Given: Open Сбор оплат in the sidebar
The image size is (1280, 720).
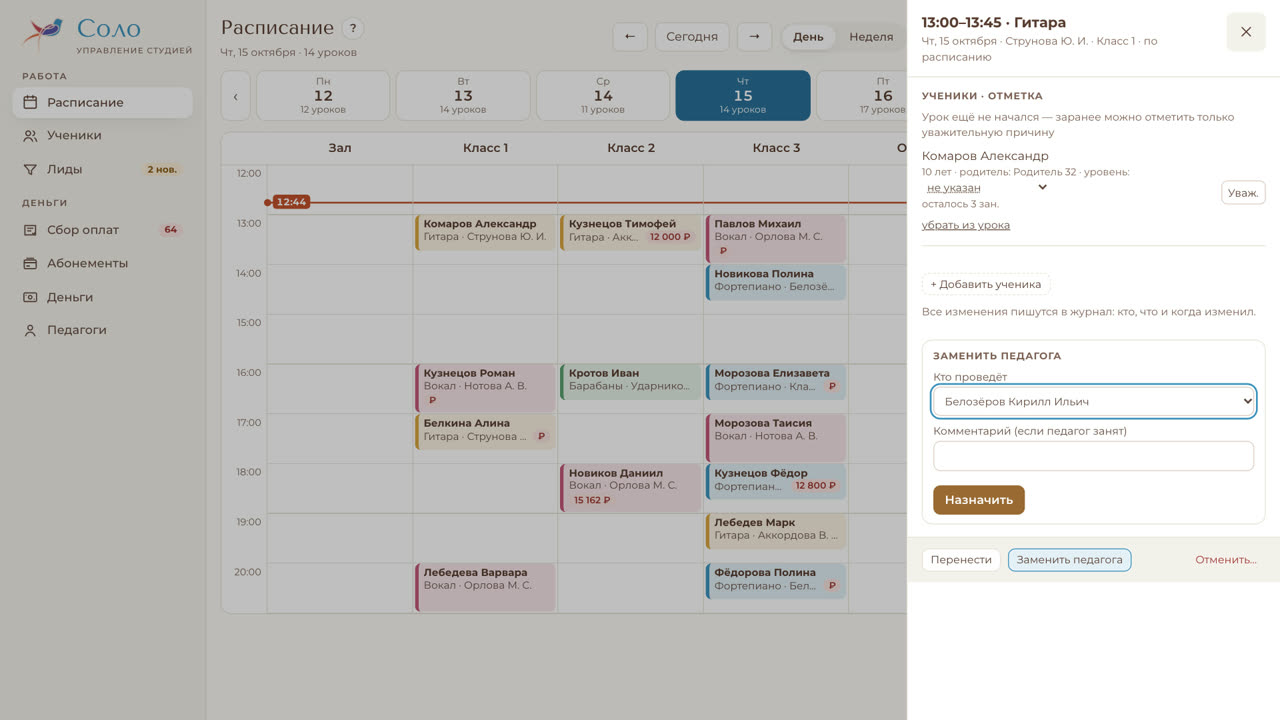Looking at the screenshot, I should pyautogui.click(x=102, y=230).
